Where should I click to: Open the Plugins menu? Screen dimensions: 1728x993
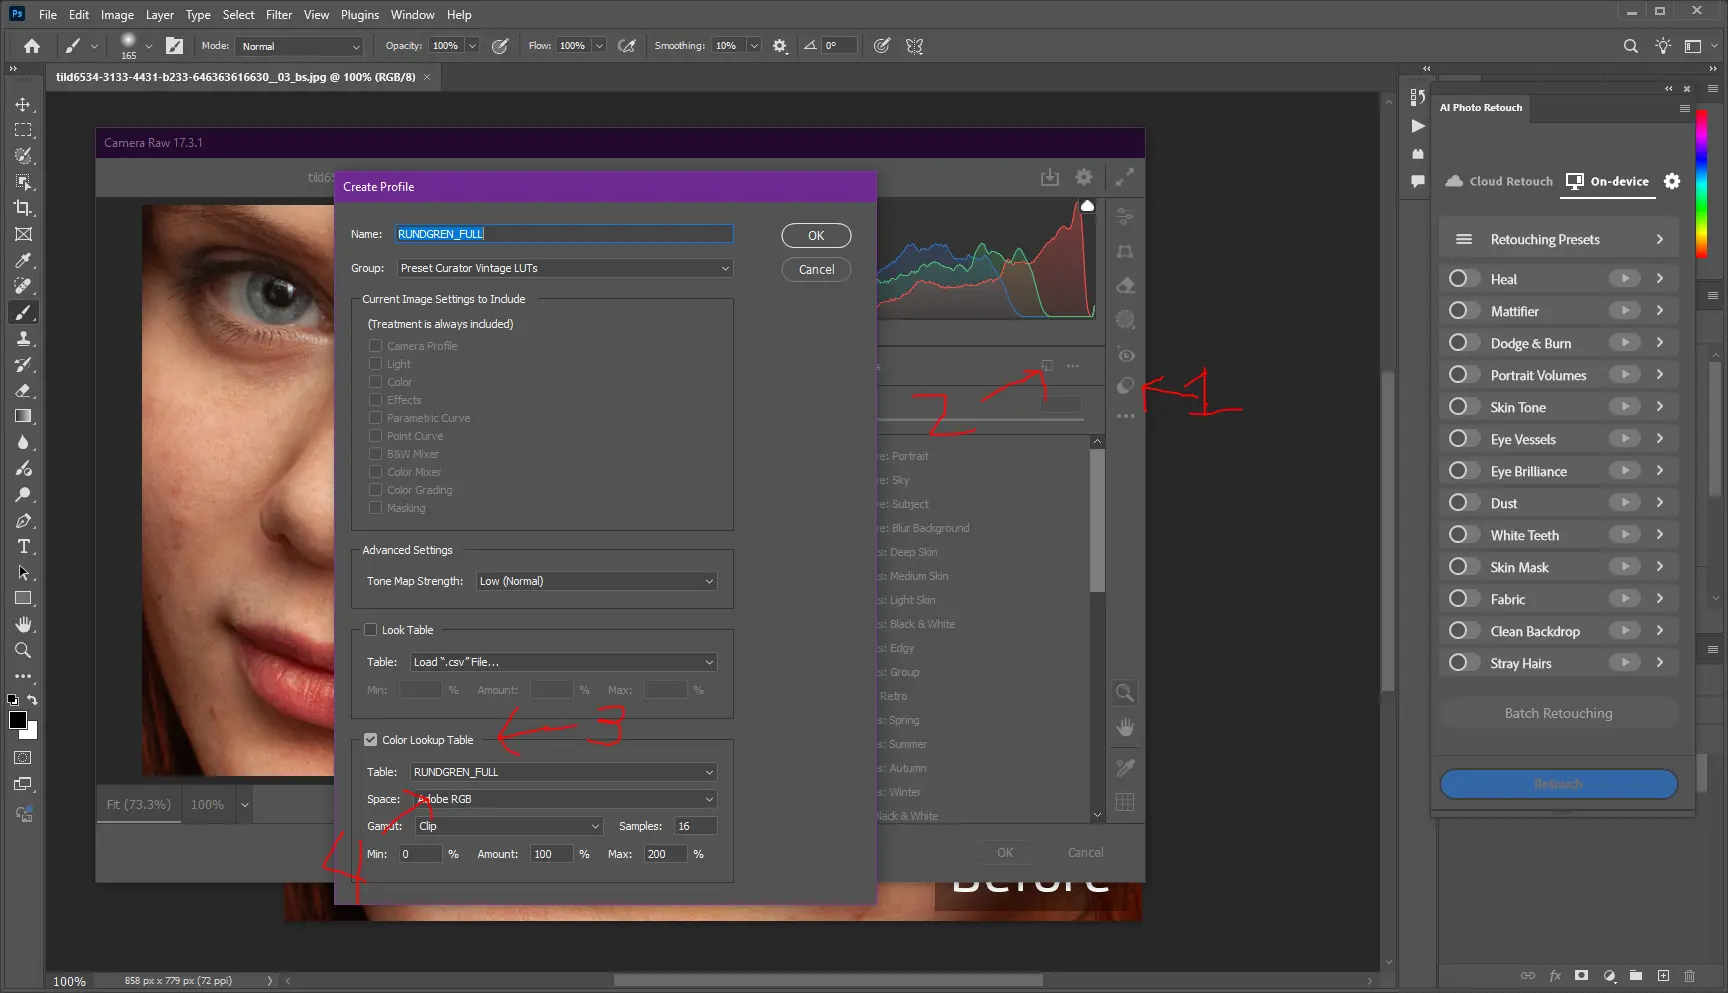[x=360, y=15]
